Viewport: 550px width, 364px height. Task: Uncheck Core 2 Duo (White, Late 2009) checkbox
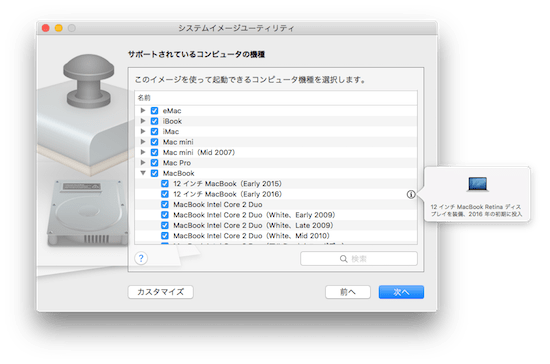point(165,225)
